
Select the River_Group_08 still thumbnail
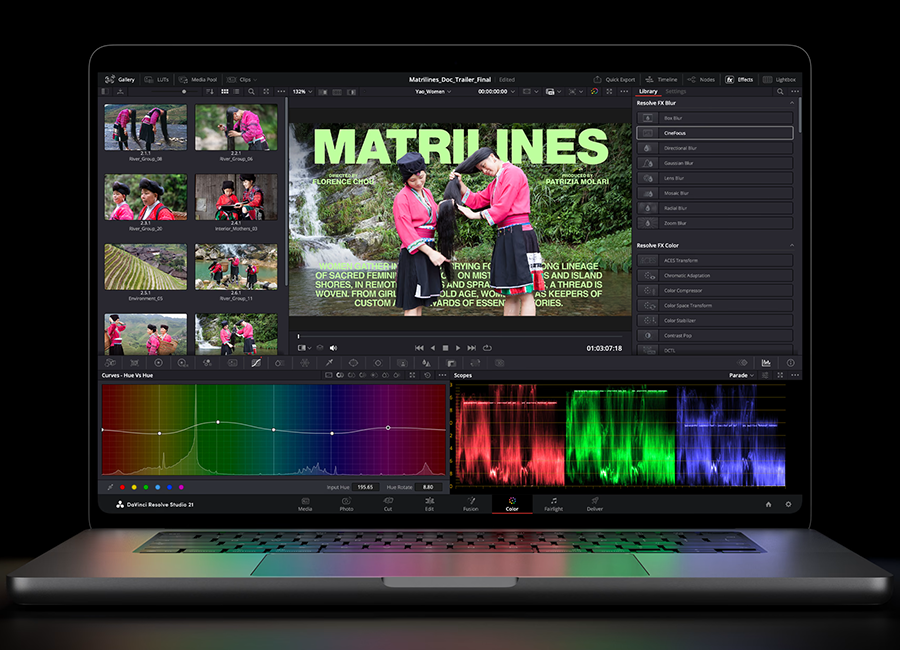[145, 127]
